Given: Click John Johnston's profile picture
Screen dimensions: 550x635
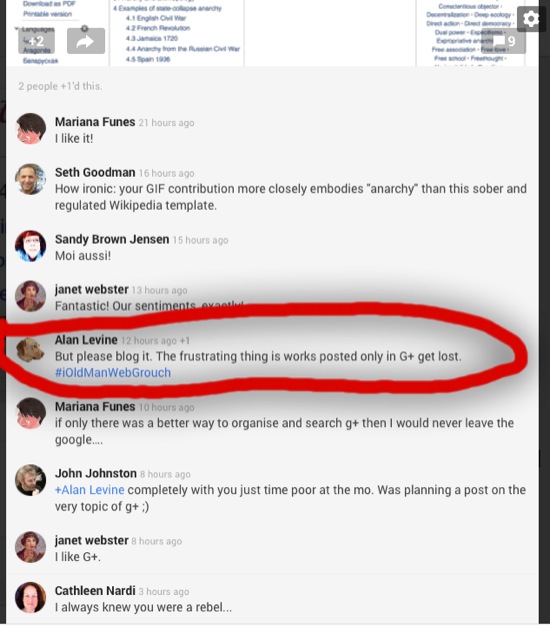Looking at the screenshot, I should coord(30,480).
